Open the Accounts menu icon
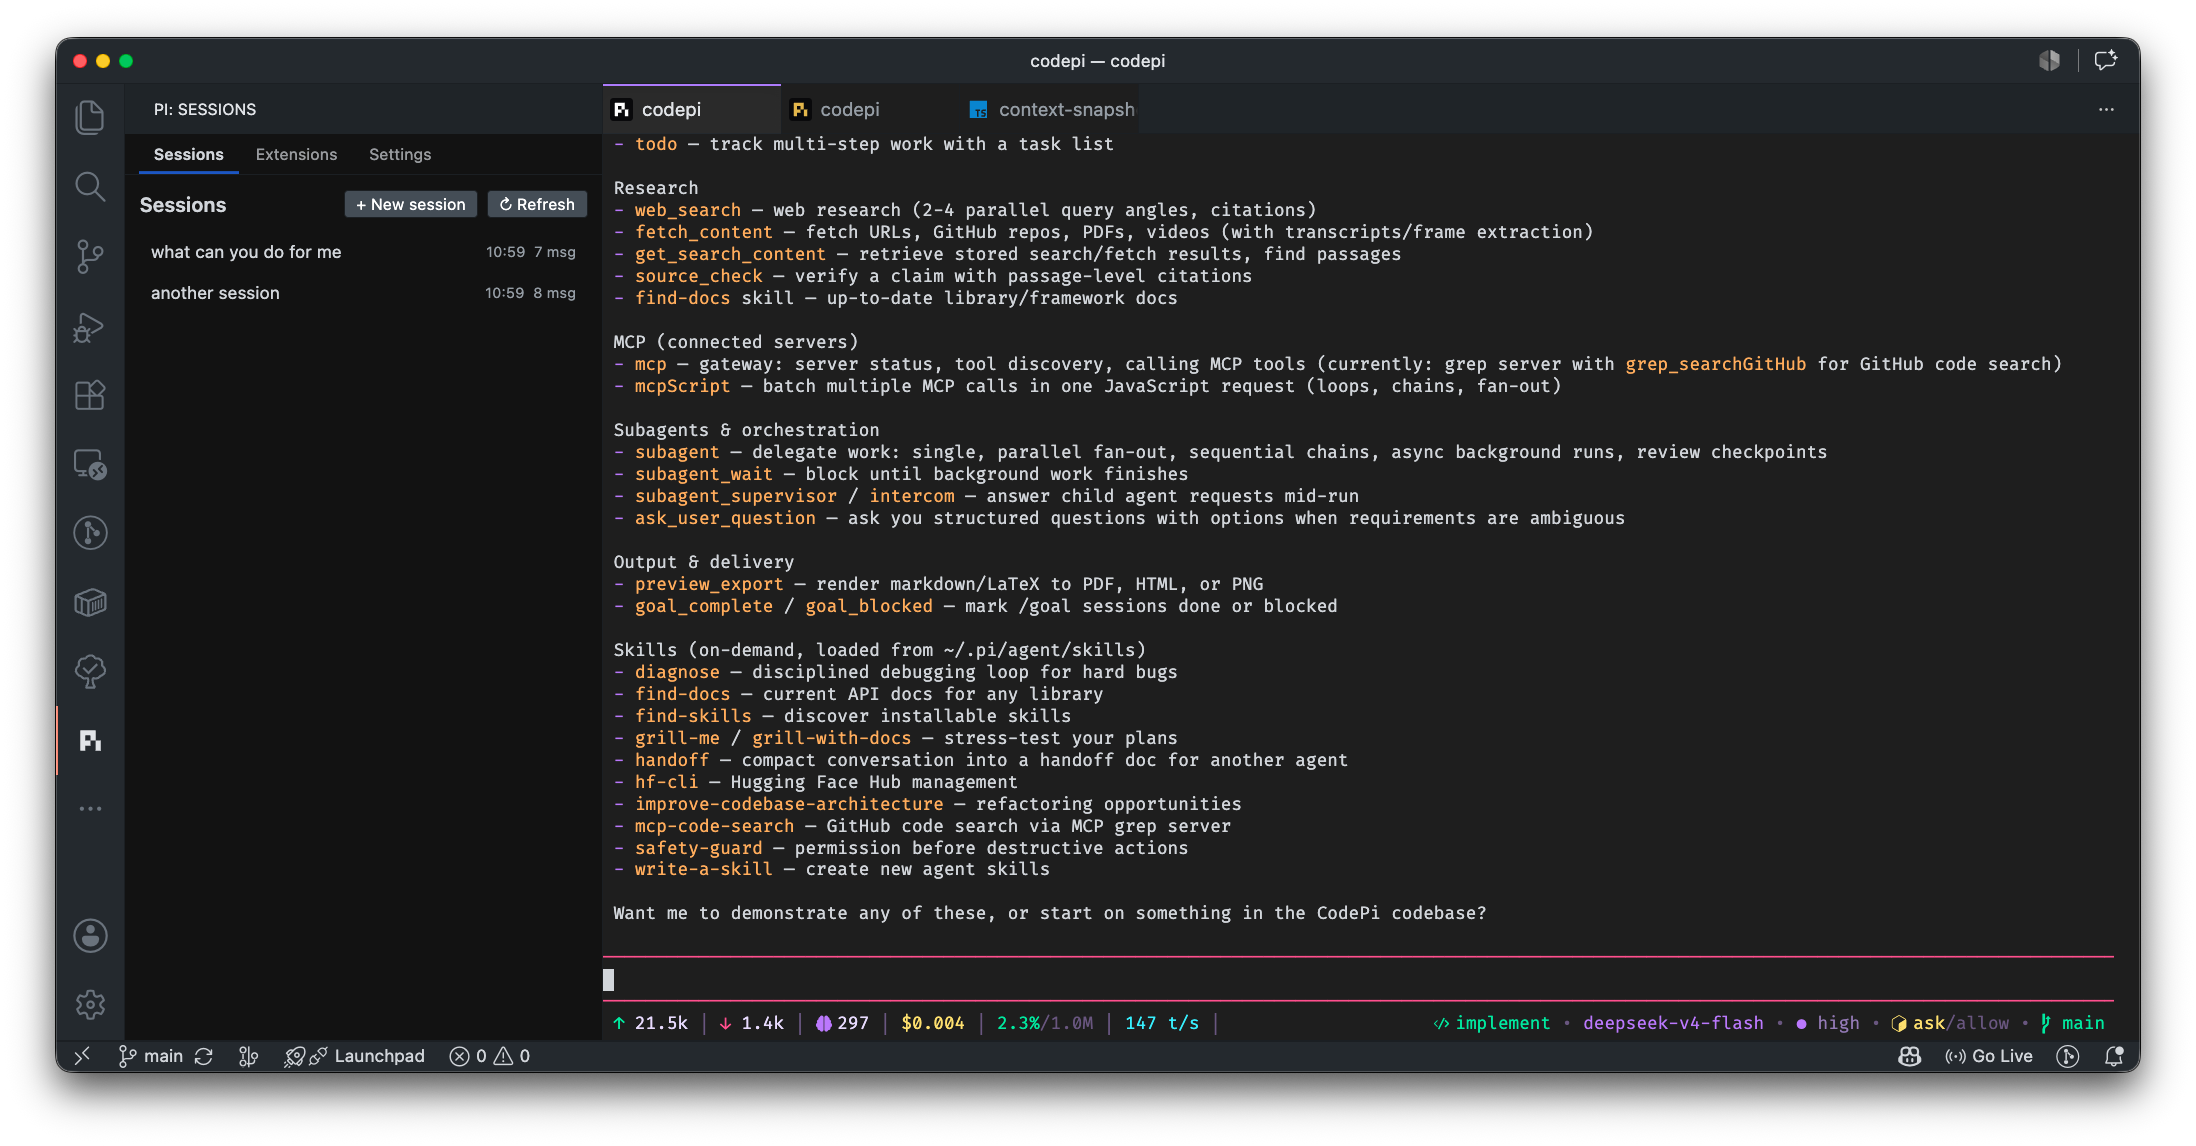2196x1146 pixels. click(x=90, y=936)
